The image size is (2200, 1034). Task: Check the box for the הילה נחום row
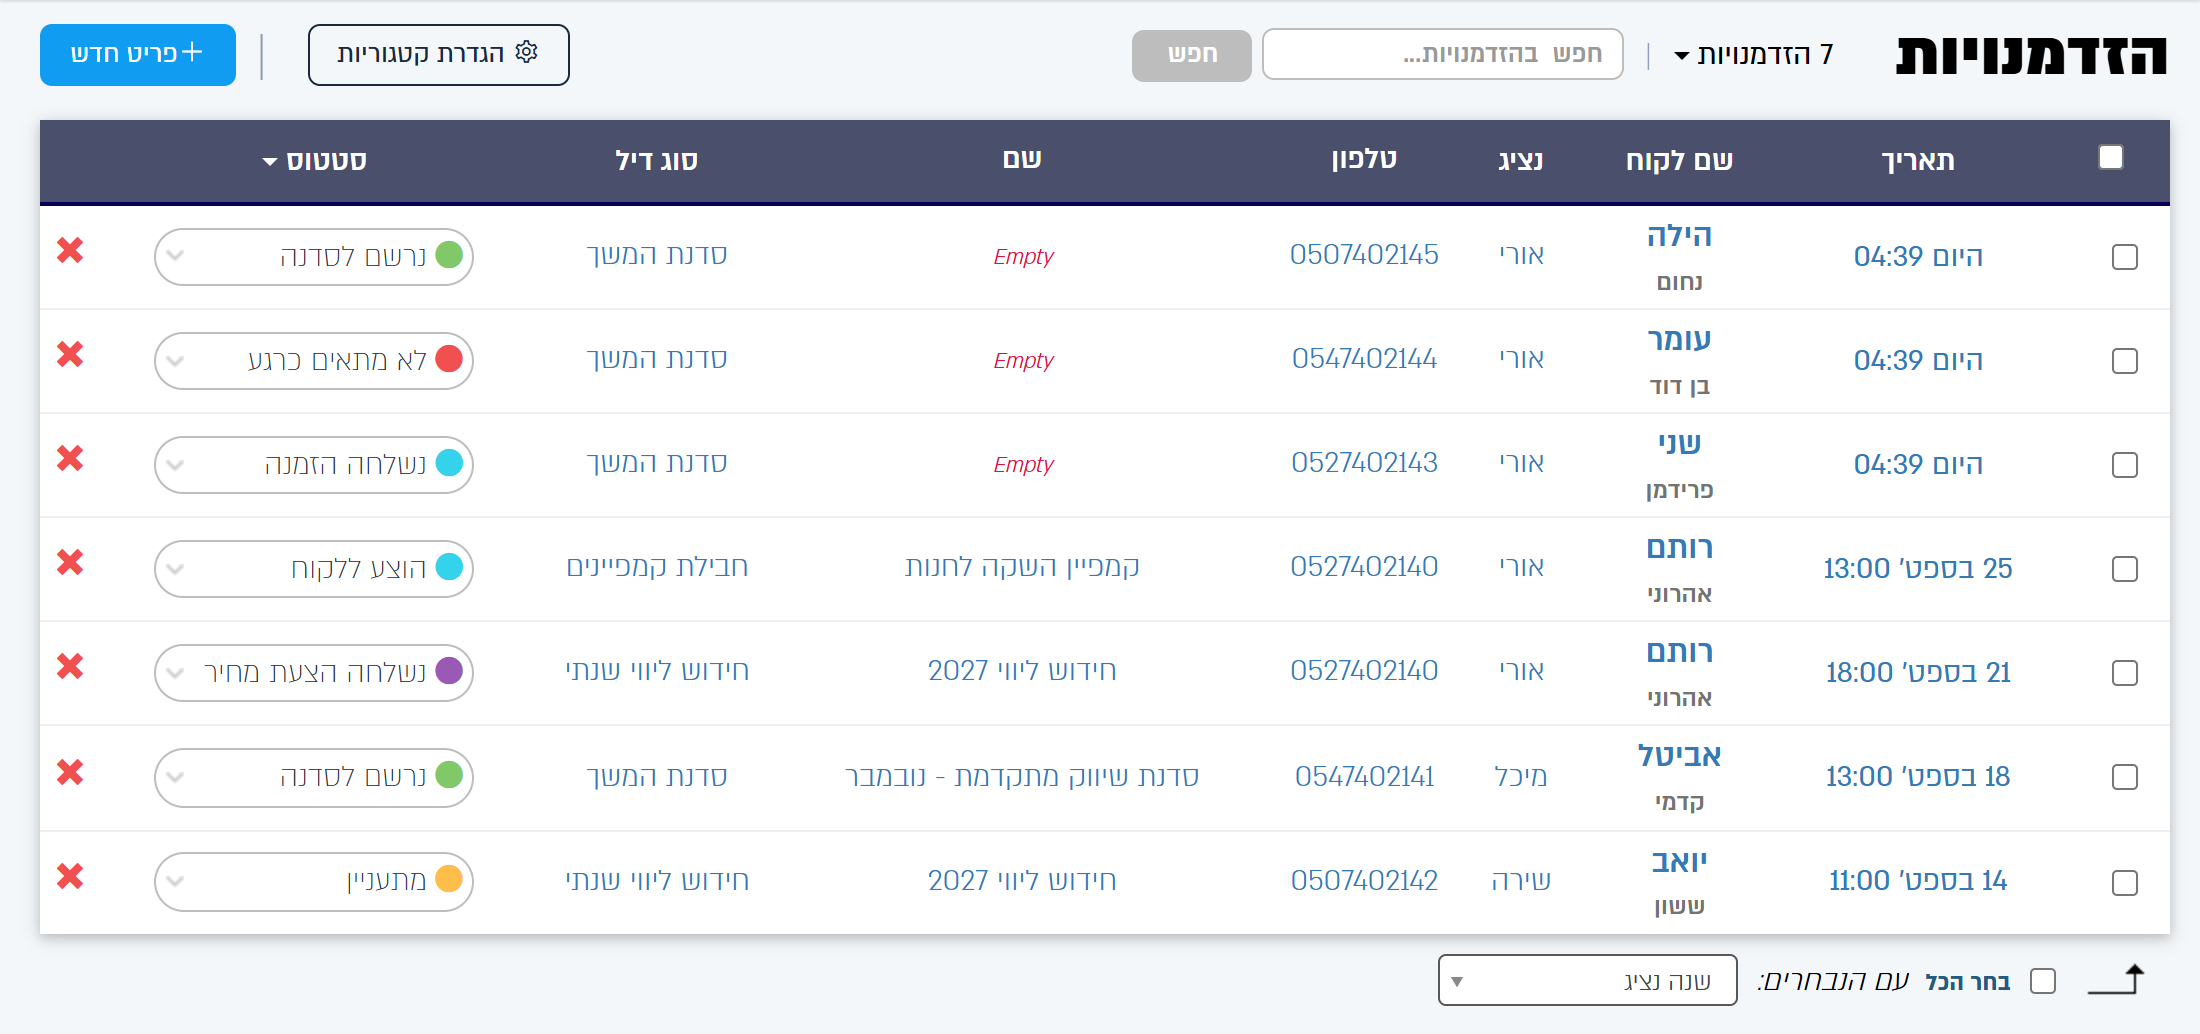pyautogui.click(x=2125, y=257)
